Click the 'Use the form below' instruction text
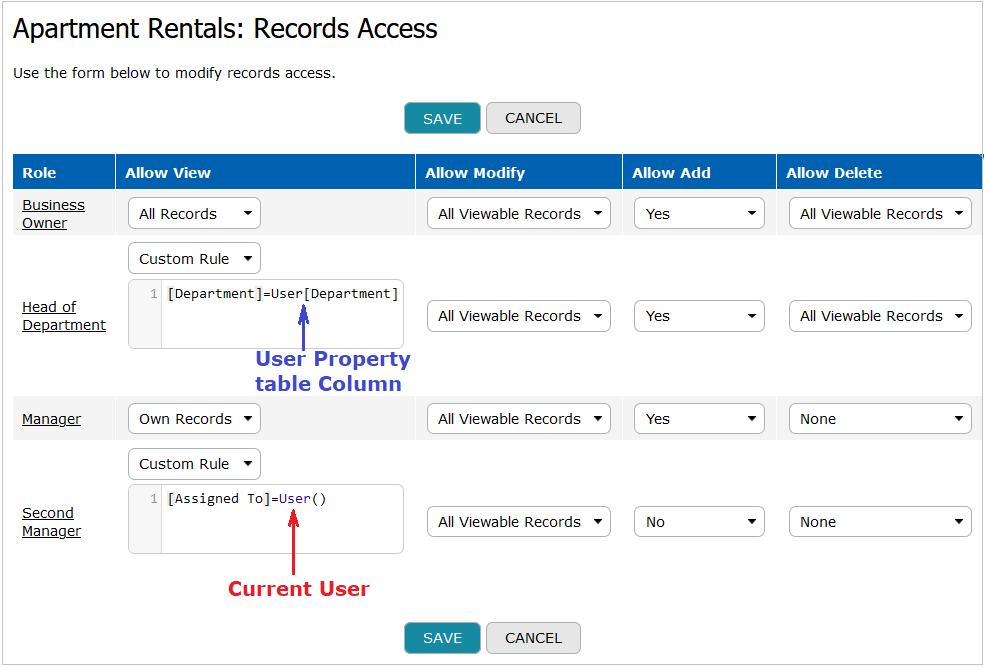Image resolution: width=985 pixels, height=667 pixels. tap(174, 73)
